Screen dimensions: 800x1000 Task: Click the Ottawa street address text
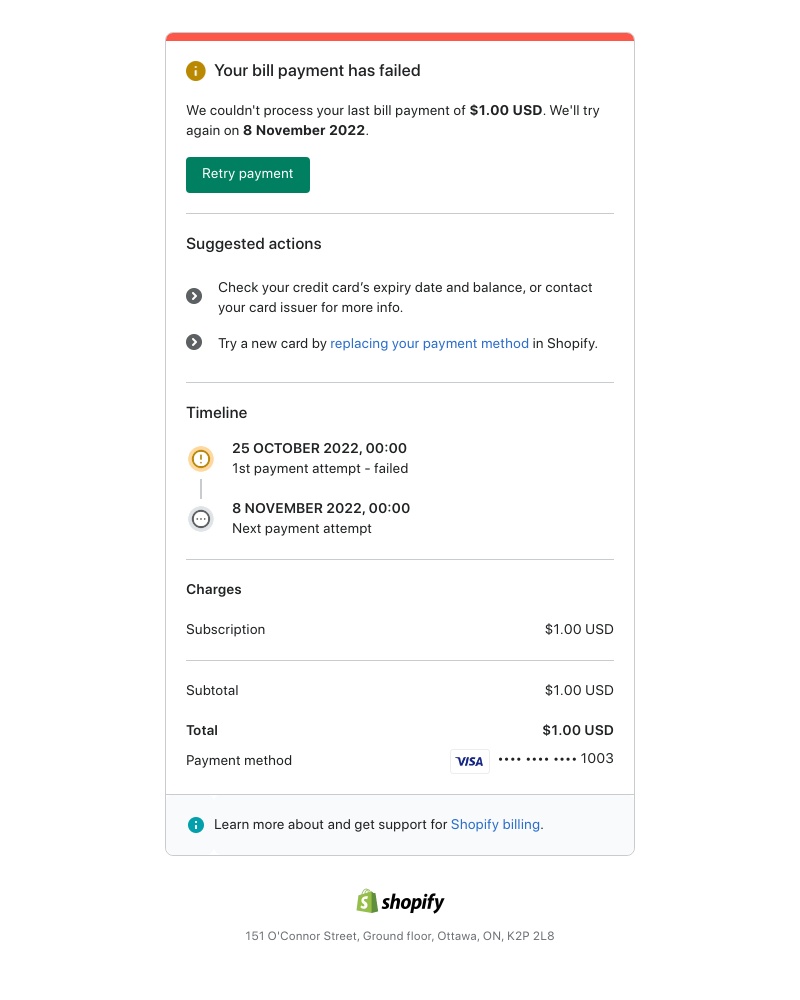coord(399,936)
